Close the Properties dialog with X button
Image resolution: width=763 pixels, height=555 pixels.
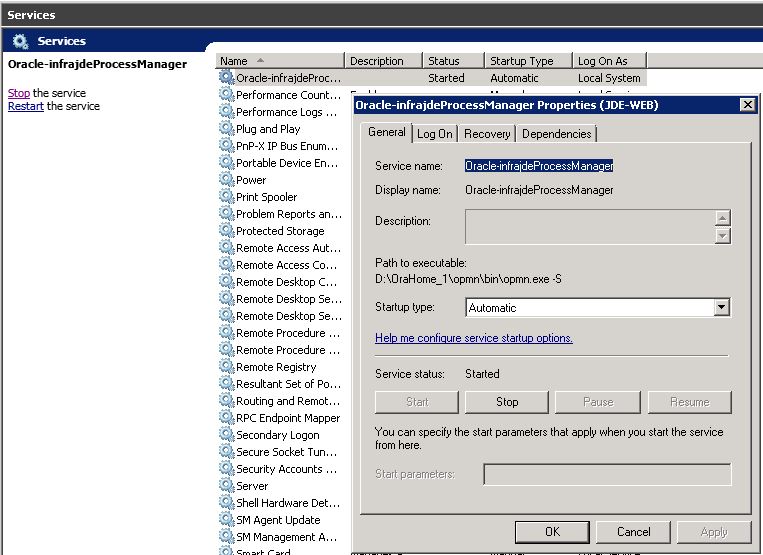[x=747, y=105]
